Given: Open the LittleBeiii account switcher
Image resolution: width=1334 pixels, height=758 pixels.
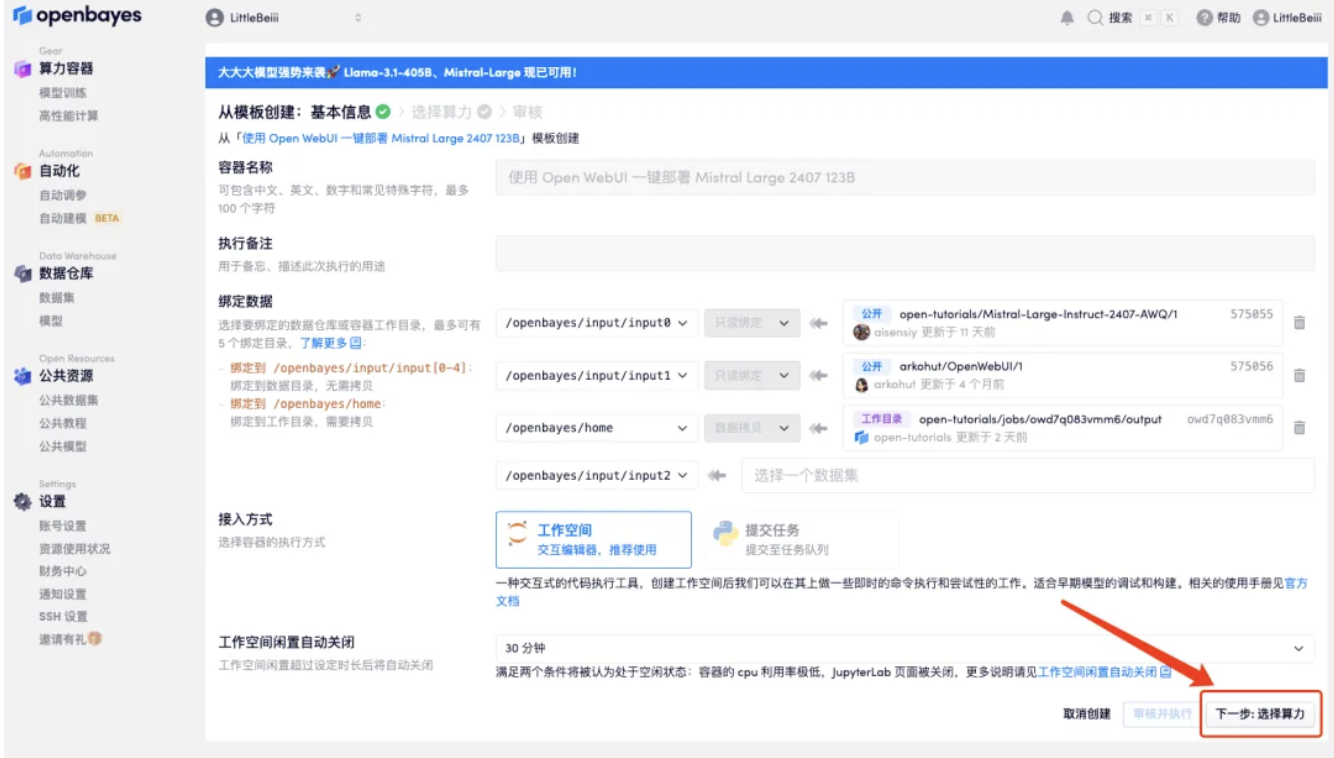Looking at the screenshot, I should click(x=284, y=18).
